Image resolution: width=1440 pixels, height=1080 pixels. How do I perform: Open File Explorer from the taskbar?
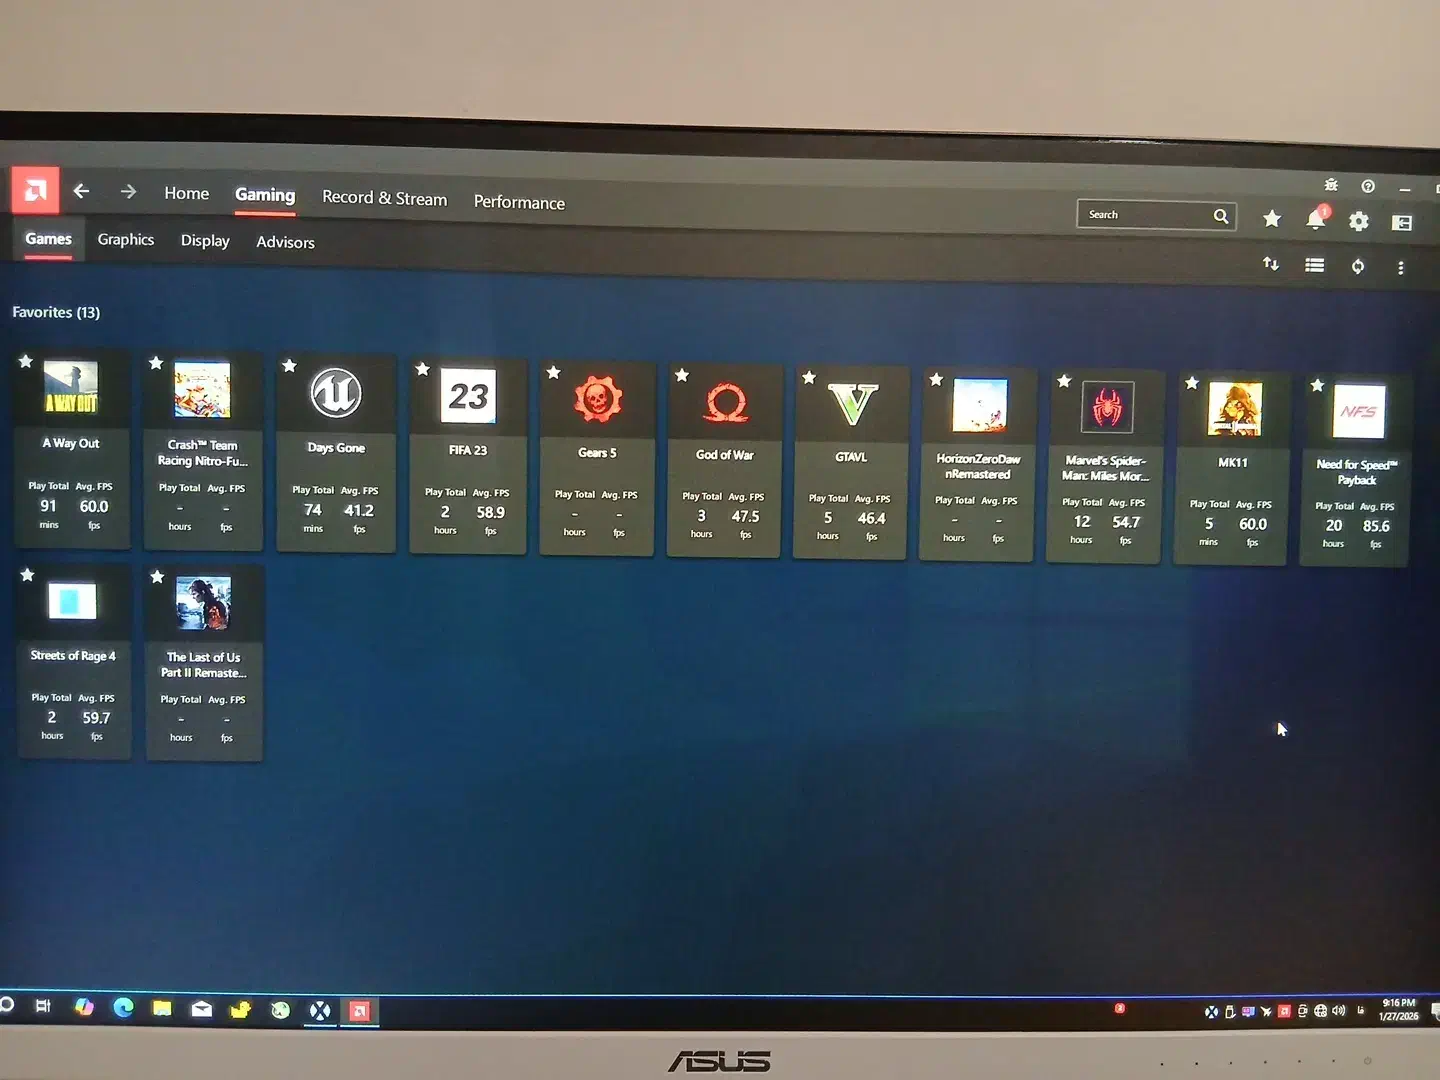pos(162,1008)
